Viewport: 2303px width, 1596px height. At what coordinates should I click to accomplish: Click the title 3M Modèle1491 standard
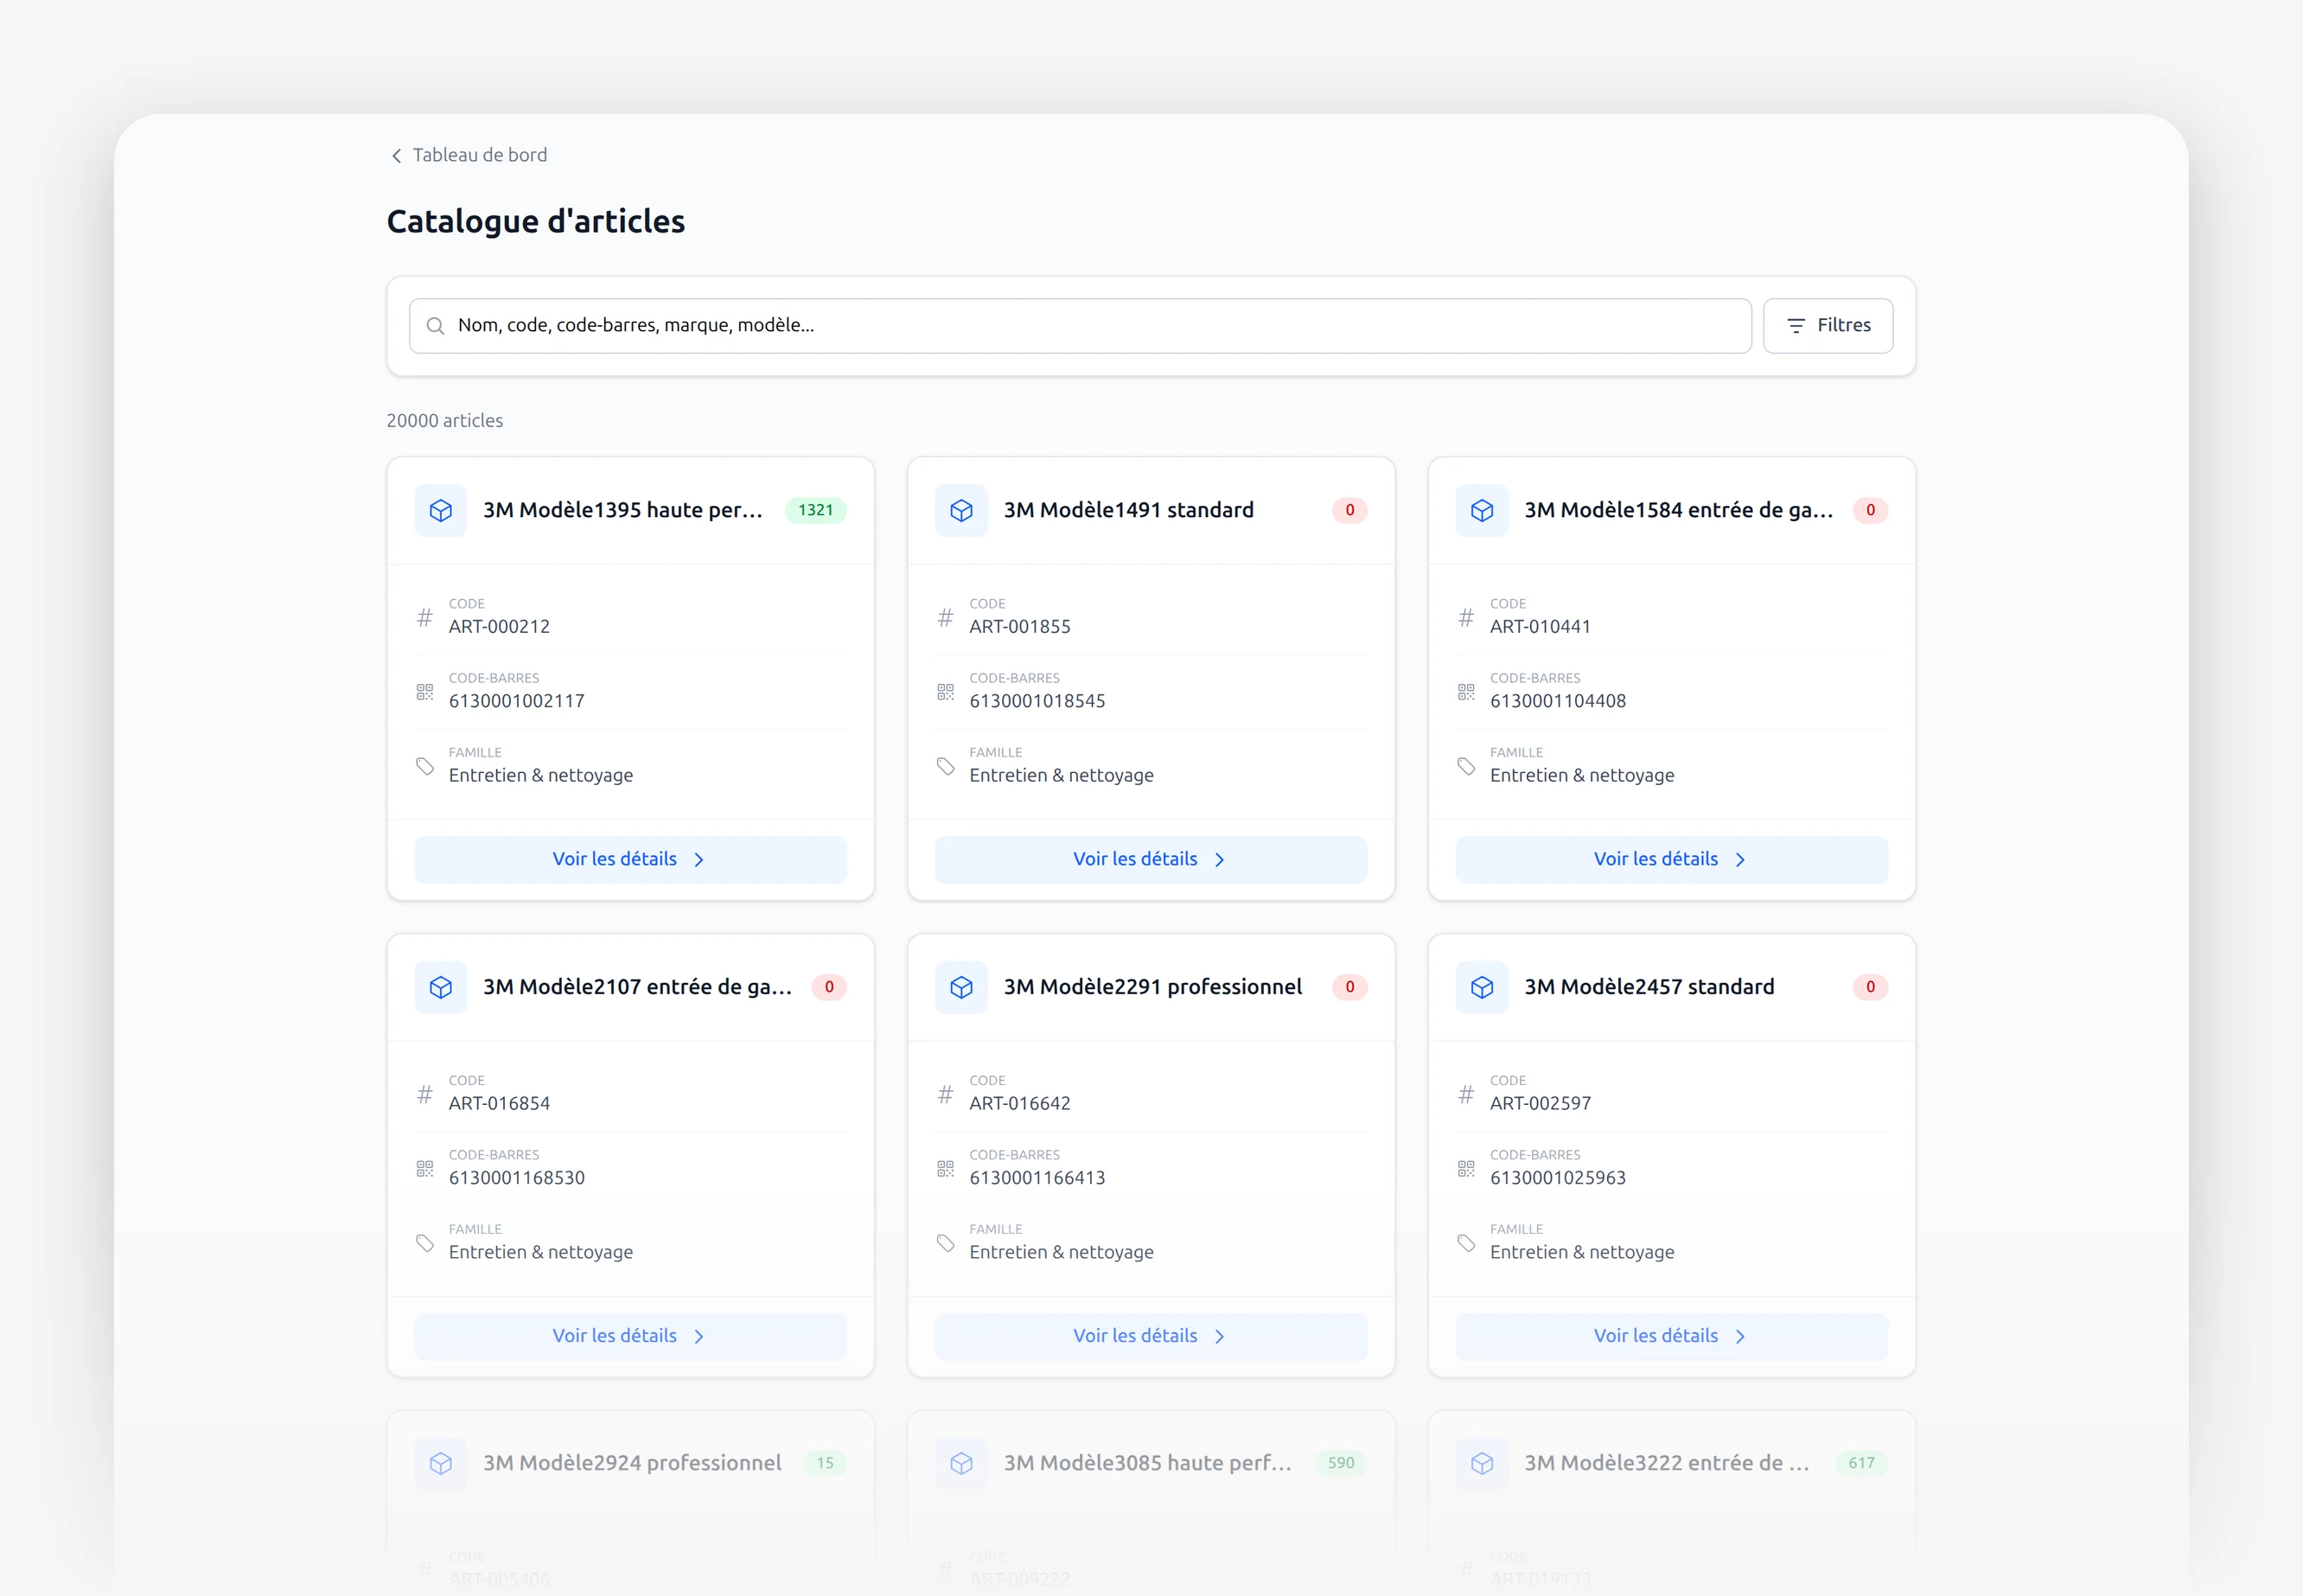coord(1128,511)
